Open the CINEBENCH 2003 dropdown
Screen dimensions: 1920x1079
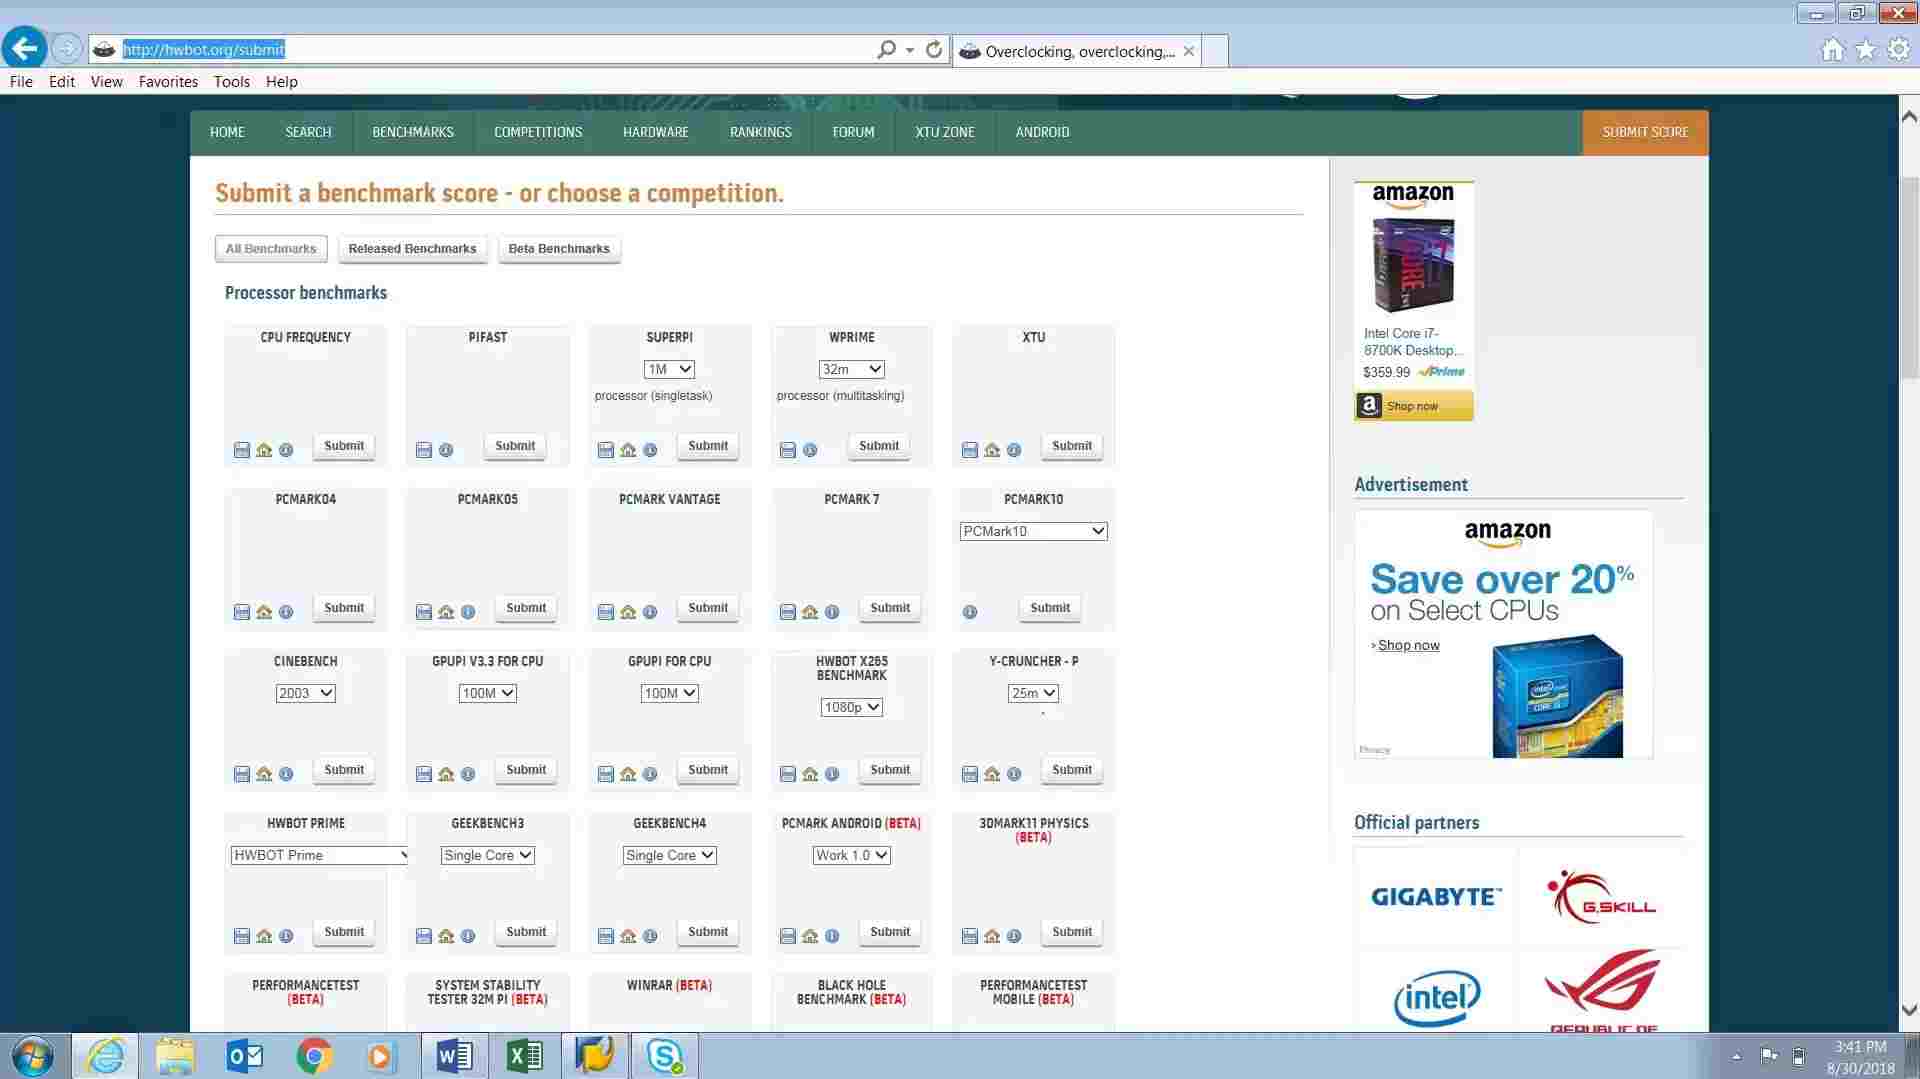click(305, 693)
